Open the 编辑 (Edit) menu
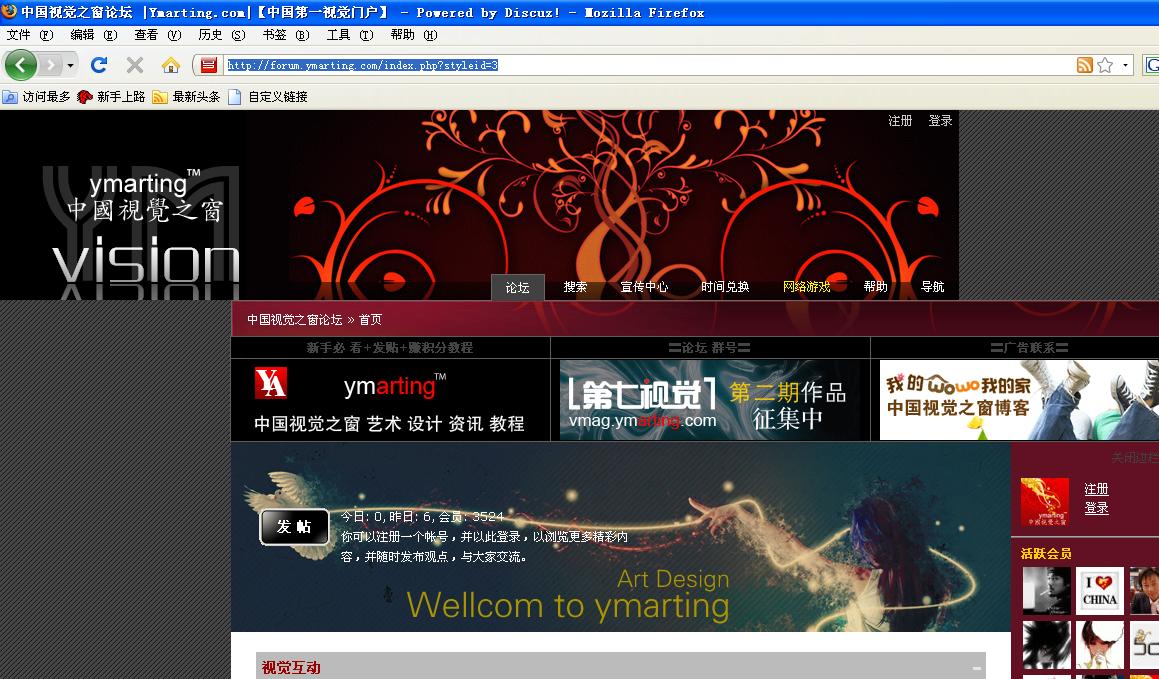This screenshot has height=679, width=1159. click(x=94, y=35)
